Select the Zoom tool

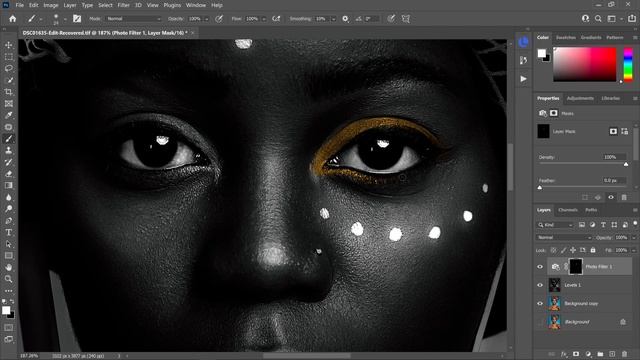pyautogui.click(x=9, y=279)
